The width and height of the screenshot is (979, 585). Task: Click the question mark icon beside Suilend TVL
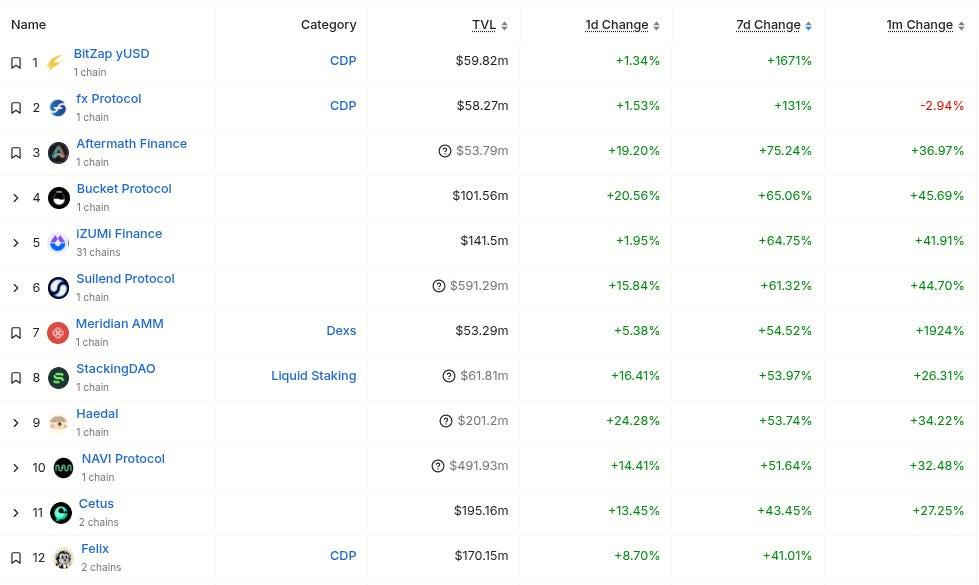point(439,286)
